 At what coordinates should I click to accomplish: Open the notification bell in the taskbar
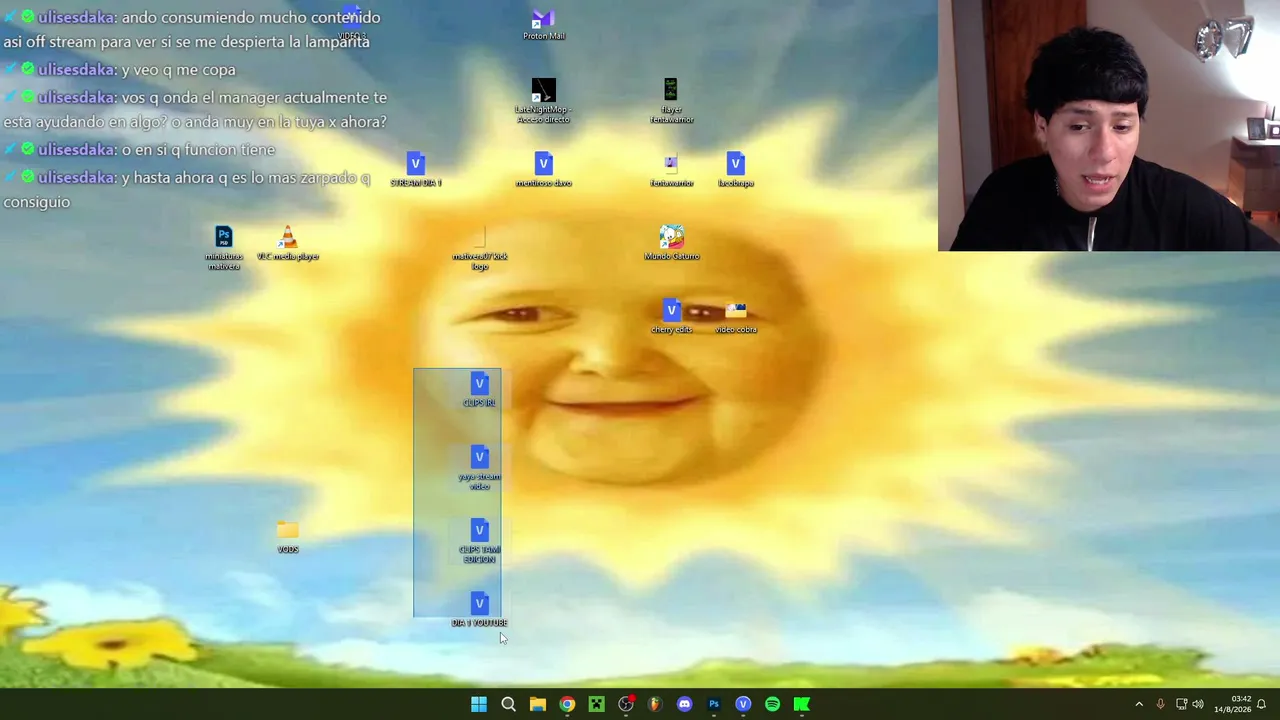point(1262,704)
